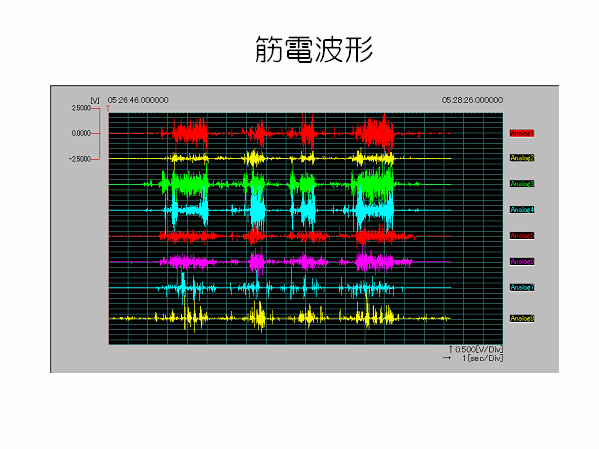The height and width of the screenshot is (449, 599).
Task: Click the red Analog1 waveform's first burst
Action: pos(190,133)
